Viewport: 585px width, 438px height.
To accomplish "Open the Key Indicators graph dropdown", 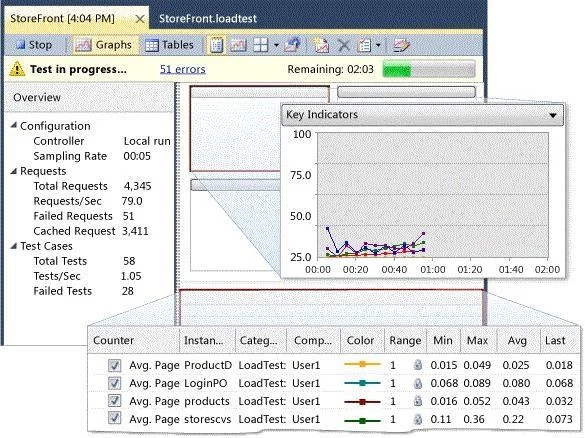I will click(x=553, y=115).
